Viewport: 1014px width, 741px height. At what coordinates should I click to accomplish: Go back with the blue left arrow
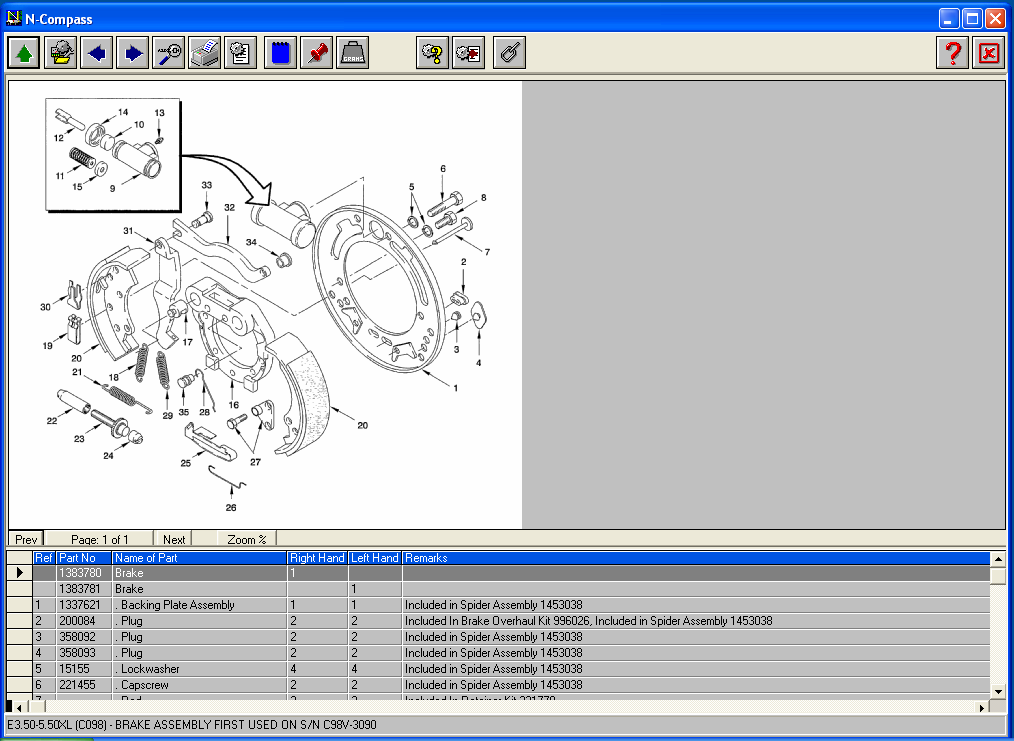point(97,52)
